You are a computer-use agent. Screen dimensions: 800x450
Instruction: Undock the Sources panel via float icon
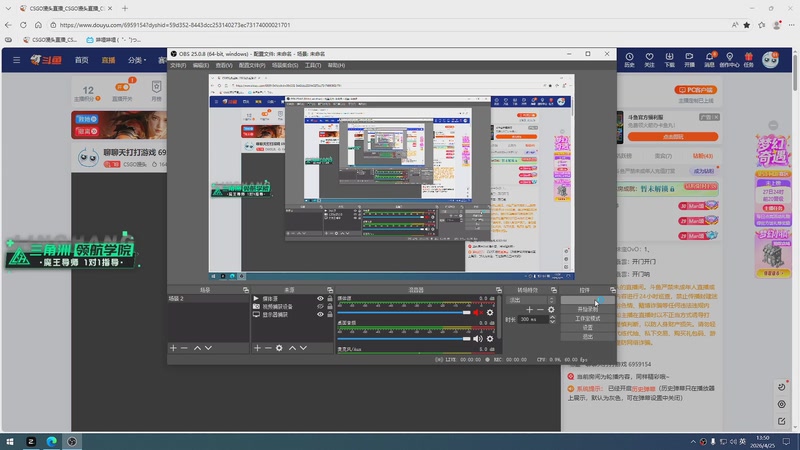pyautogui.click(x=330, y=290)
